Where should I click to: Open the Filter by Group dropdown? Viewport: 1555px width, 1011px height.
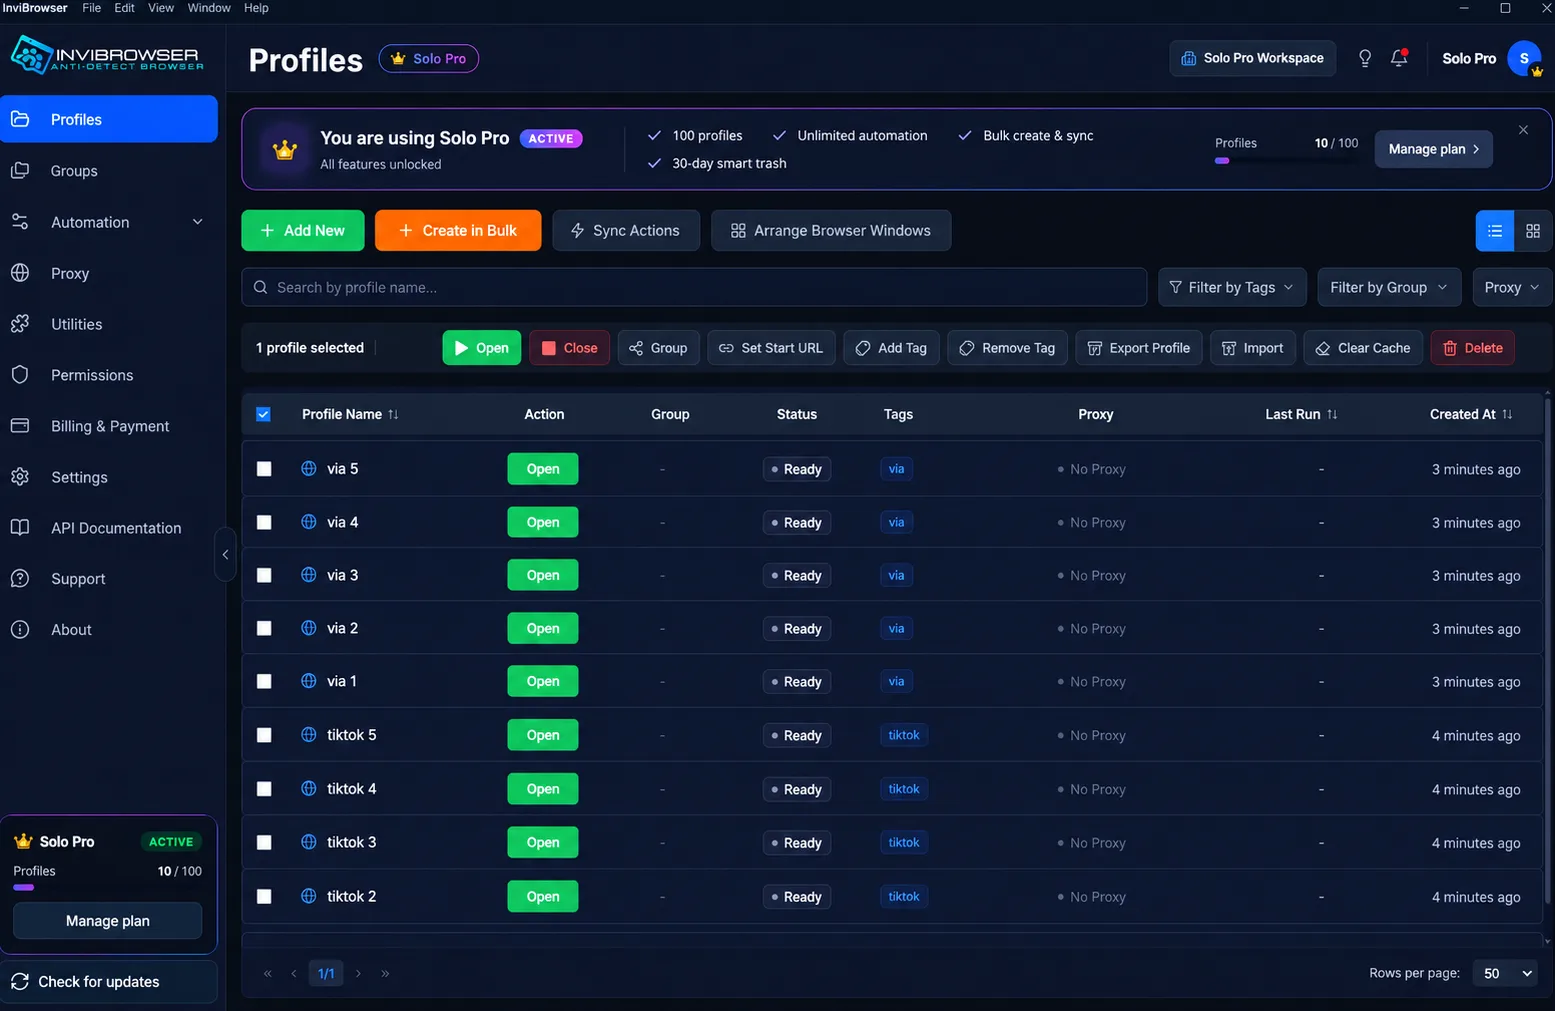pos(1389,287)
